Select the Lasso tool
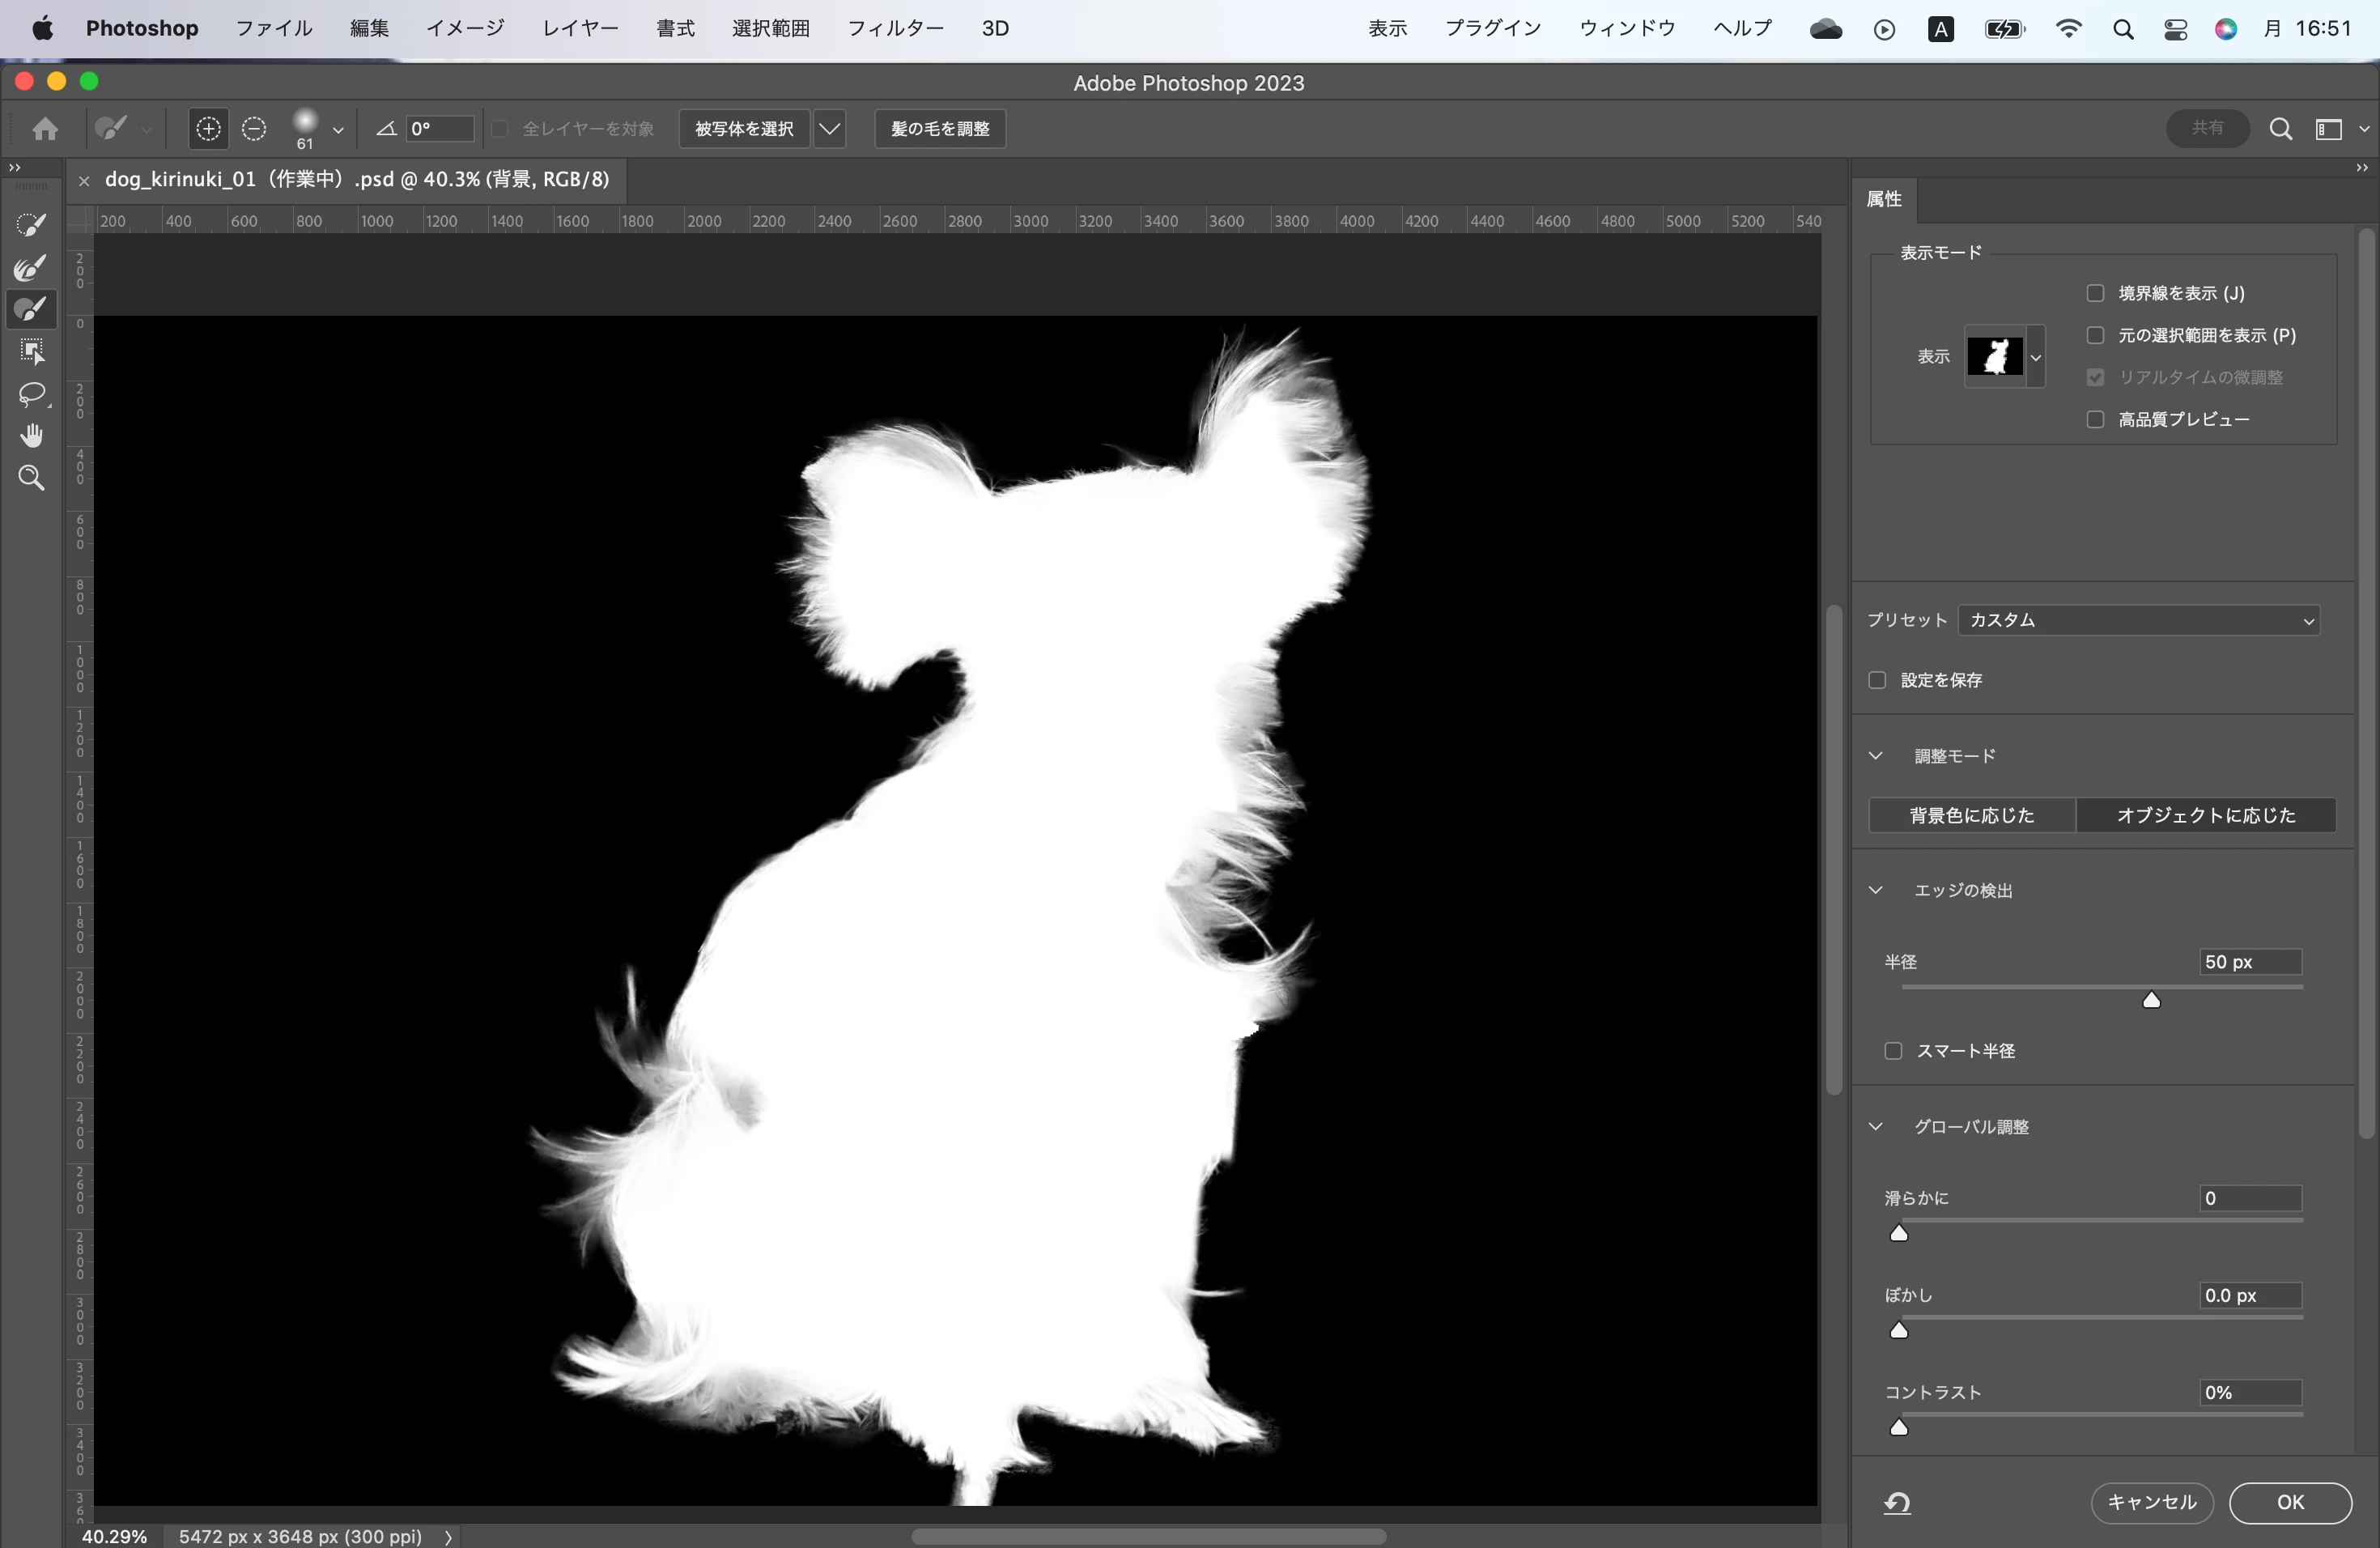 (31, 394)
